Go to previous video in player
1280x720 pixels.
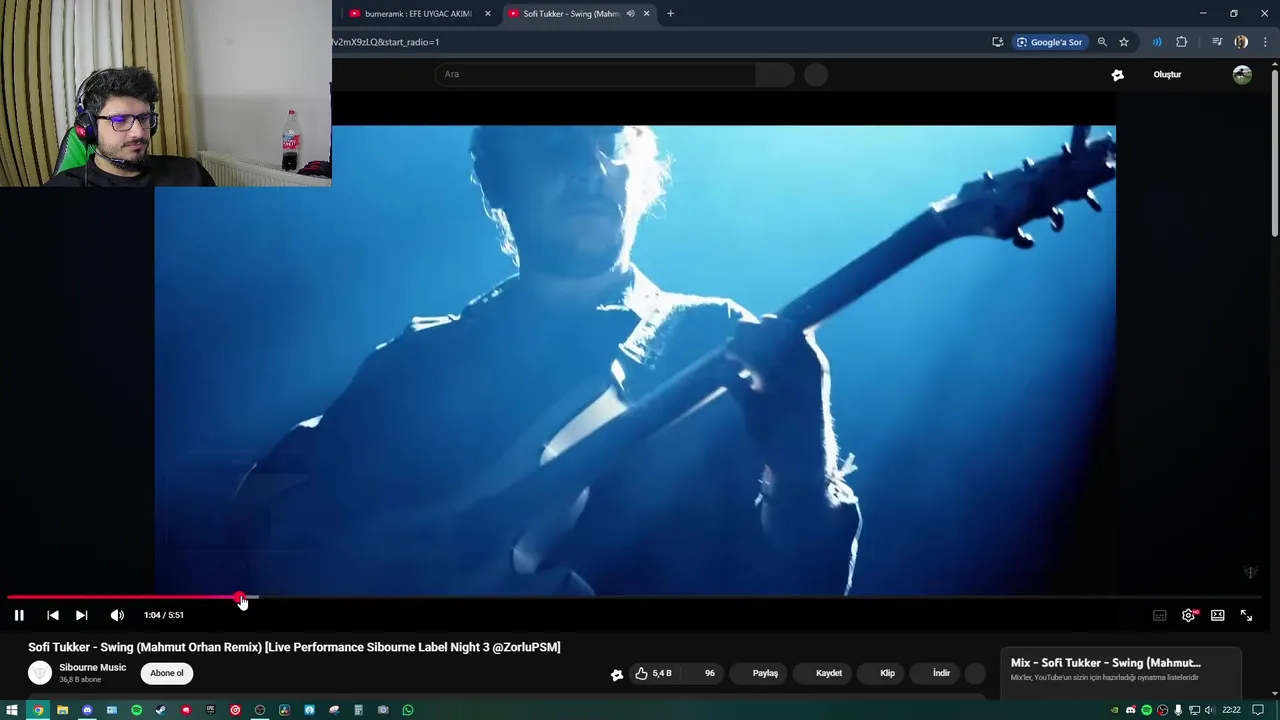[53, 615]
